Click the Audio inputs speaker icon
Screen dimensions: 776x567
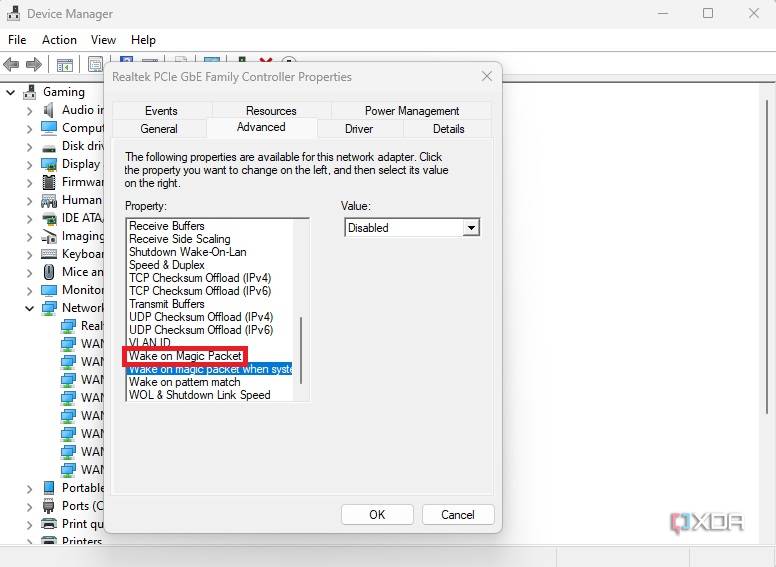[48, 110]
